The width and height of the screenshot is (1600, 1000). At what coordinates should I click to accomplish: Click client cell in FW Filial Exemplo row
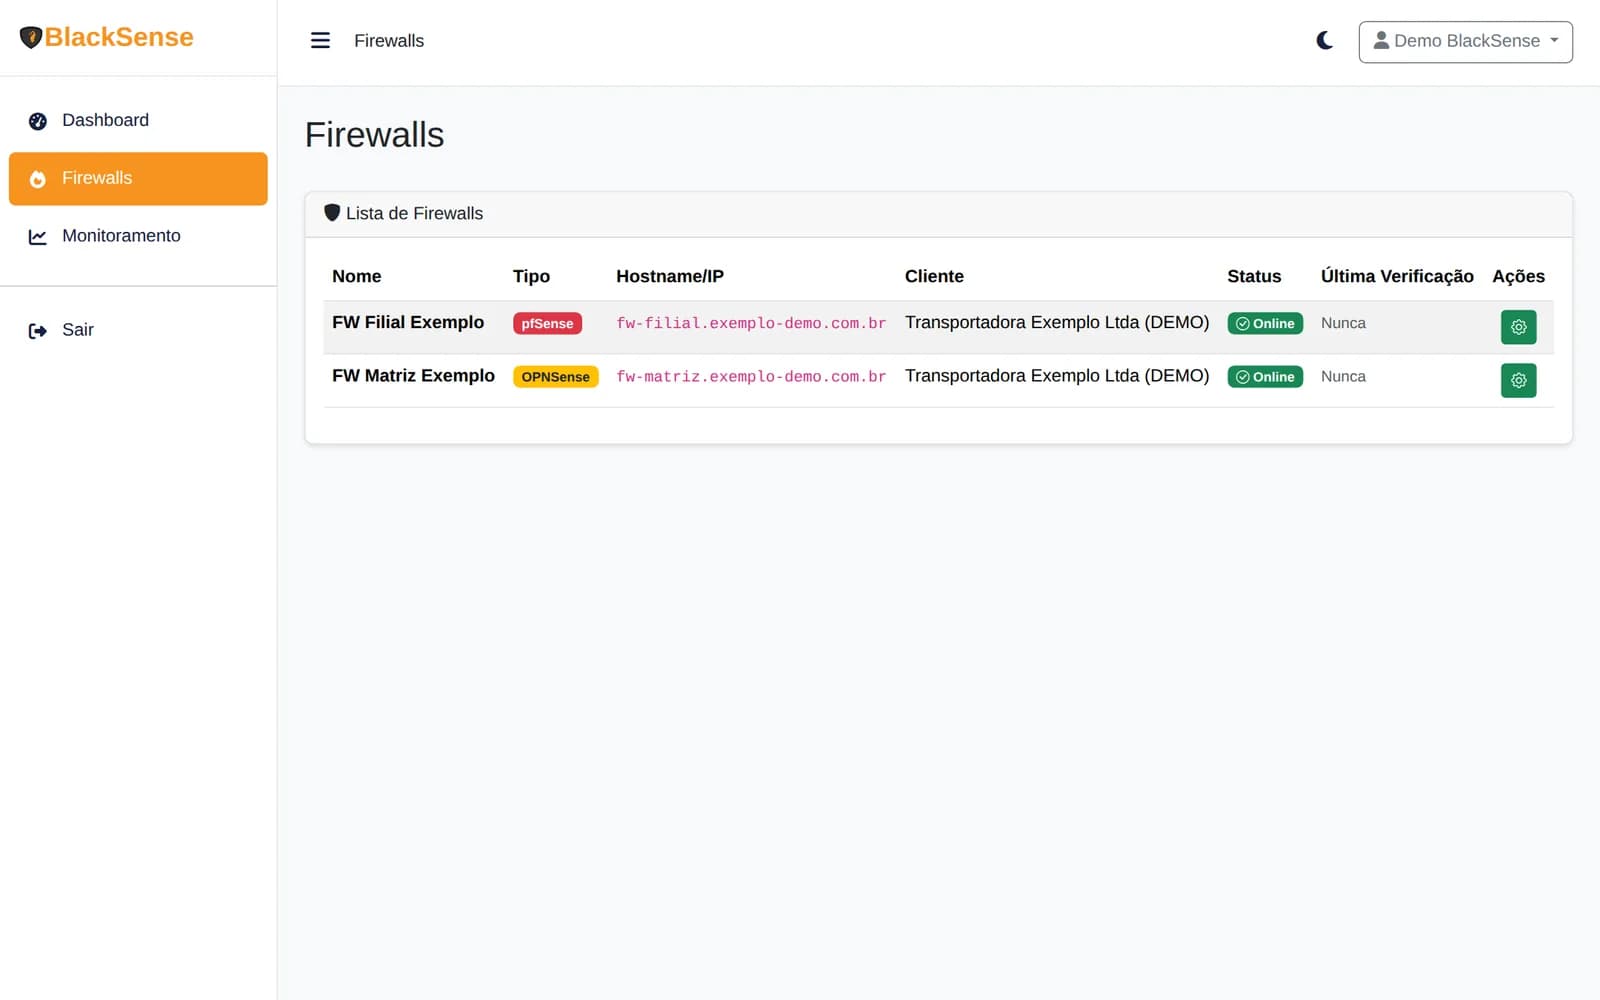pos(1057,322)
